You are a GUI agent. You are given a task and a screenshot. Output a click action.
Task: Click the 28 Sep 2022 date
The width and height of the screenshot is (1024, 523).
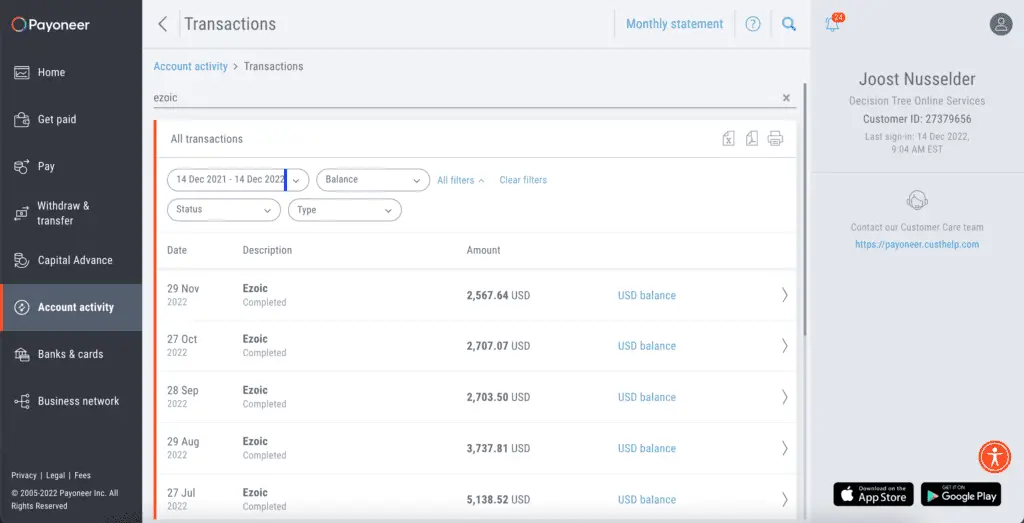[x=183, y=397]
